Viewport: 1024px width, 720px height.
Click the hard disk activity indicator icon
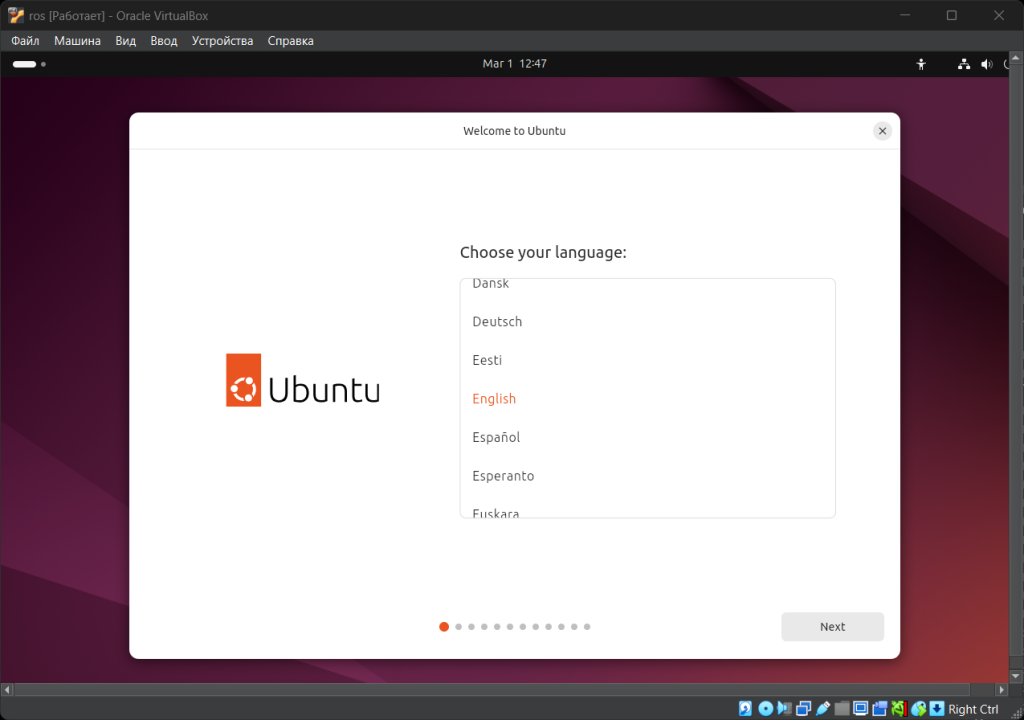point(745,708)
